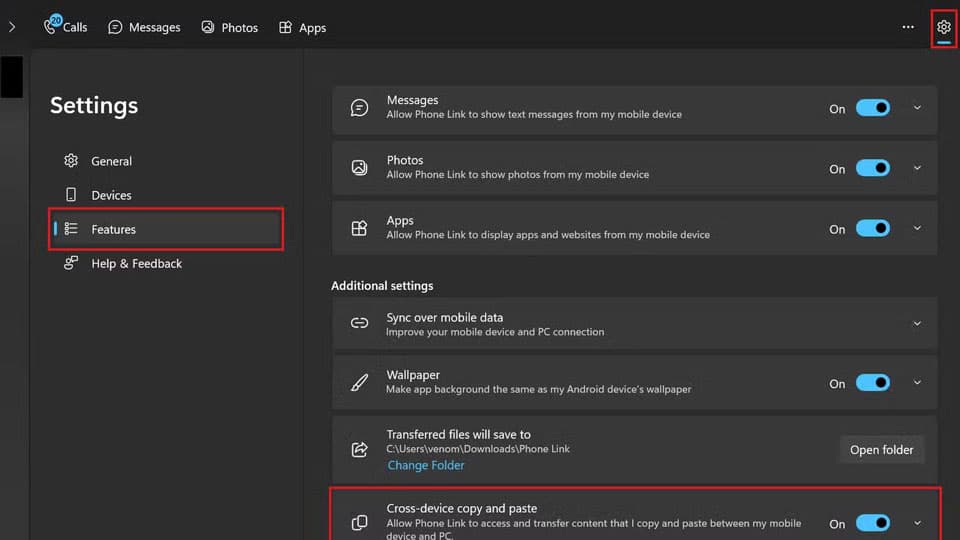Expand the left panel with the arrow

(12, 27)
